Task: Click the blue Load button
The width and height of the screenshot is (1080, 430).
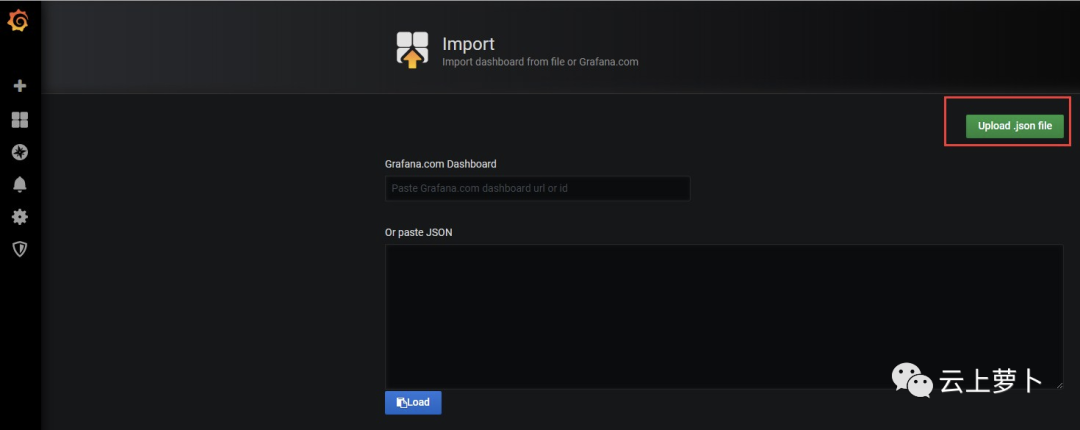Action: click(413, 402)
